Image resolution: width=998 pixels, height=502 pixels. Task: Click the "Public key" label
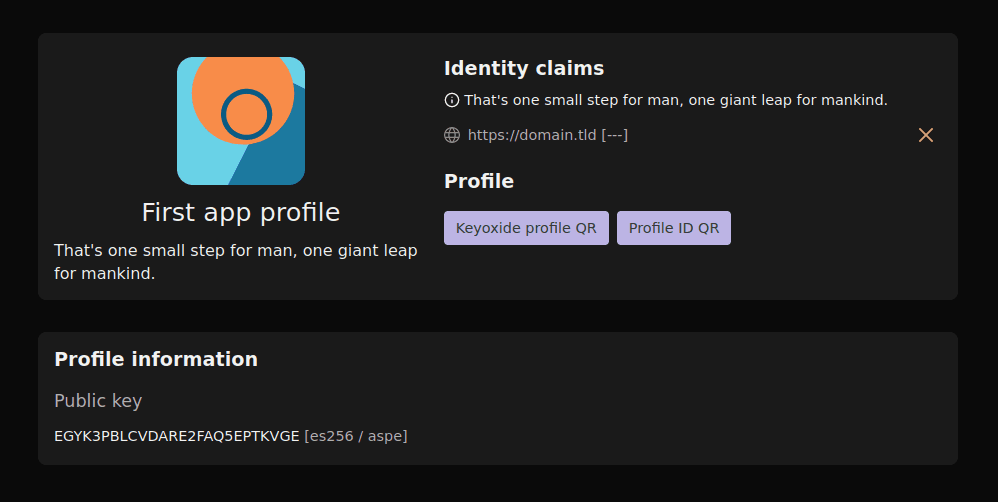click(x=98, y=401)
